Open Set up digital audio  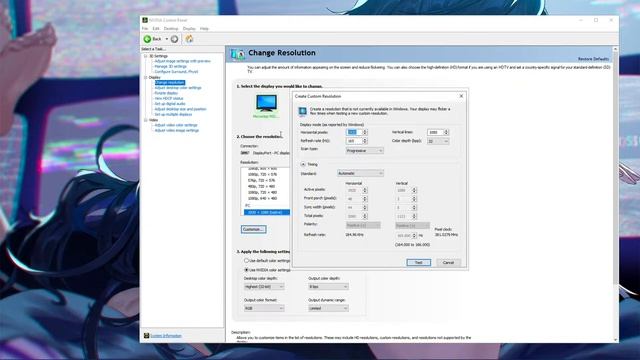pyautogui.click(x=170, y=104)
